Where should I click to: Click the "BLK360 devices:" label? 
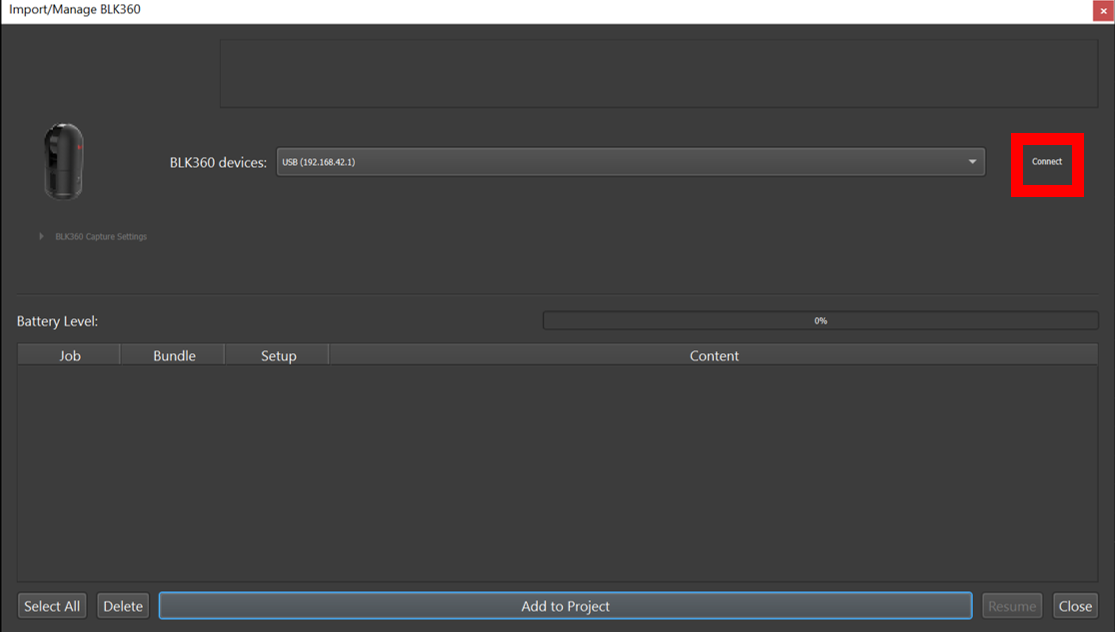(x=218, y=162)
